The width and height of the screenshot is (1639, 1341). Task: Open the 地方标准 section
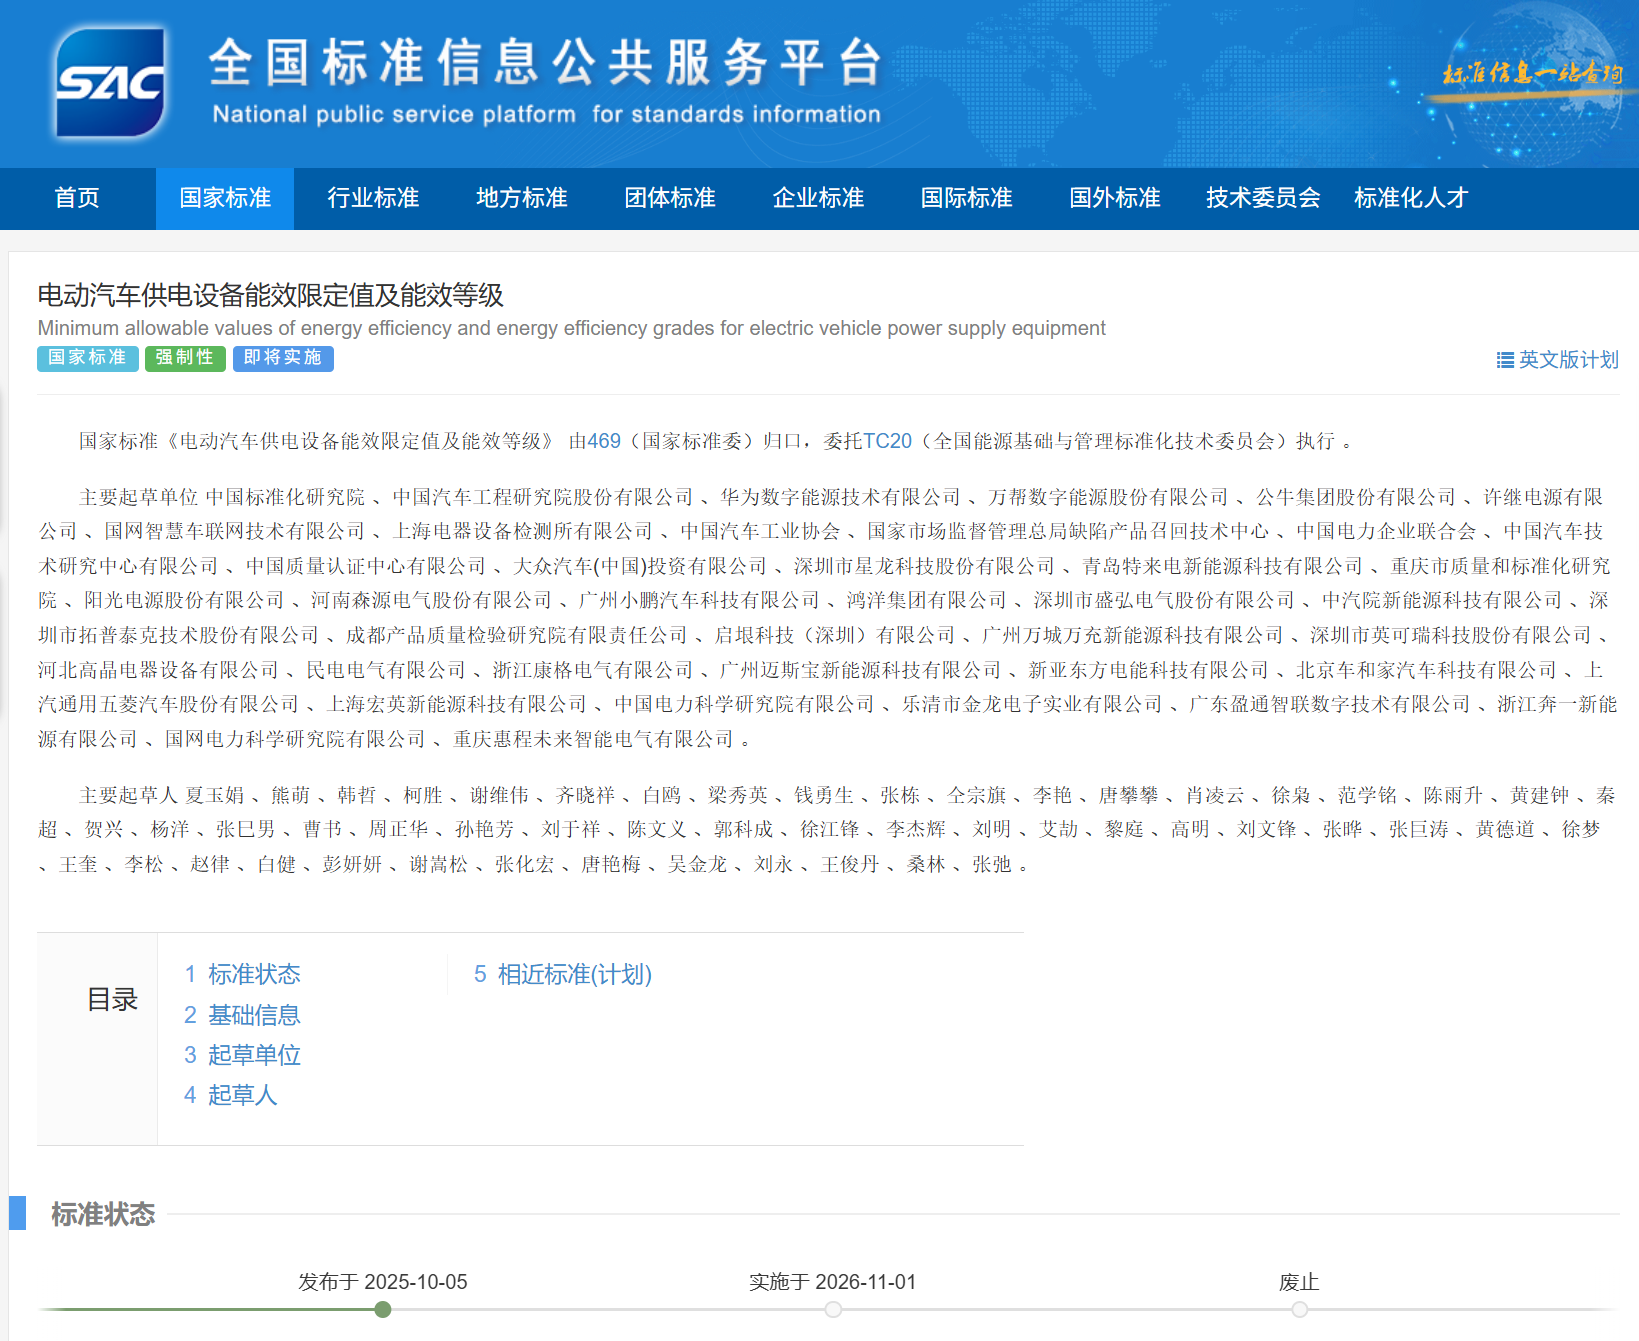[521, 198]
